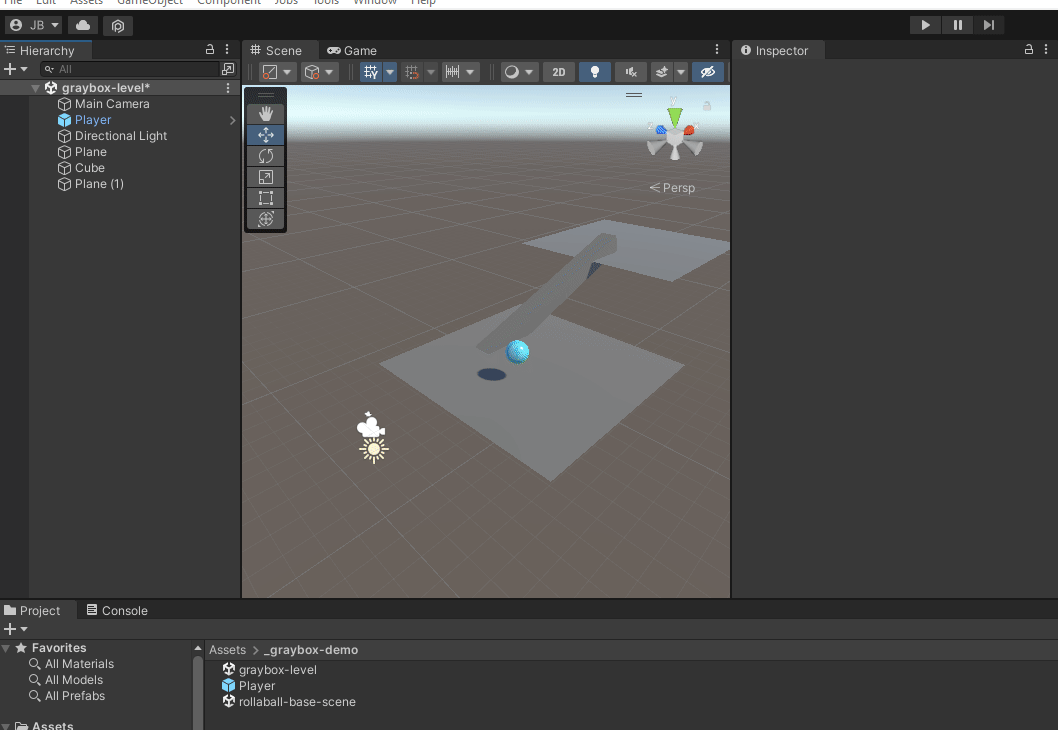1058x730 pixels.
Task: Open the graybox-level scene context menu
Action: coord(228,88)
